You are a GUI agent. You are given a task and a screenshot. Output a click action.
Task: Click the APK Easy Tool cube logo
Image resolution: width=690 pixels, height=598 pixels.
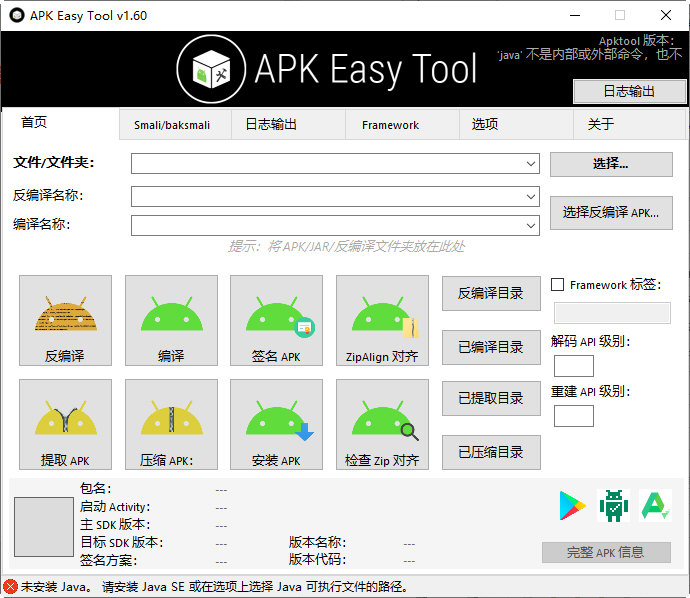(x=211, y=69)
